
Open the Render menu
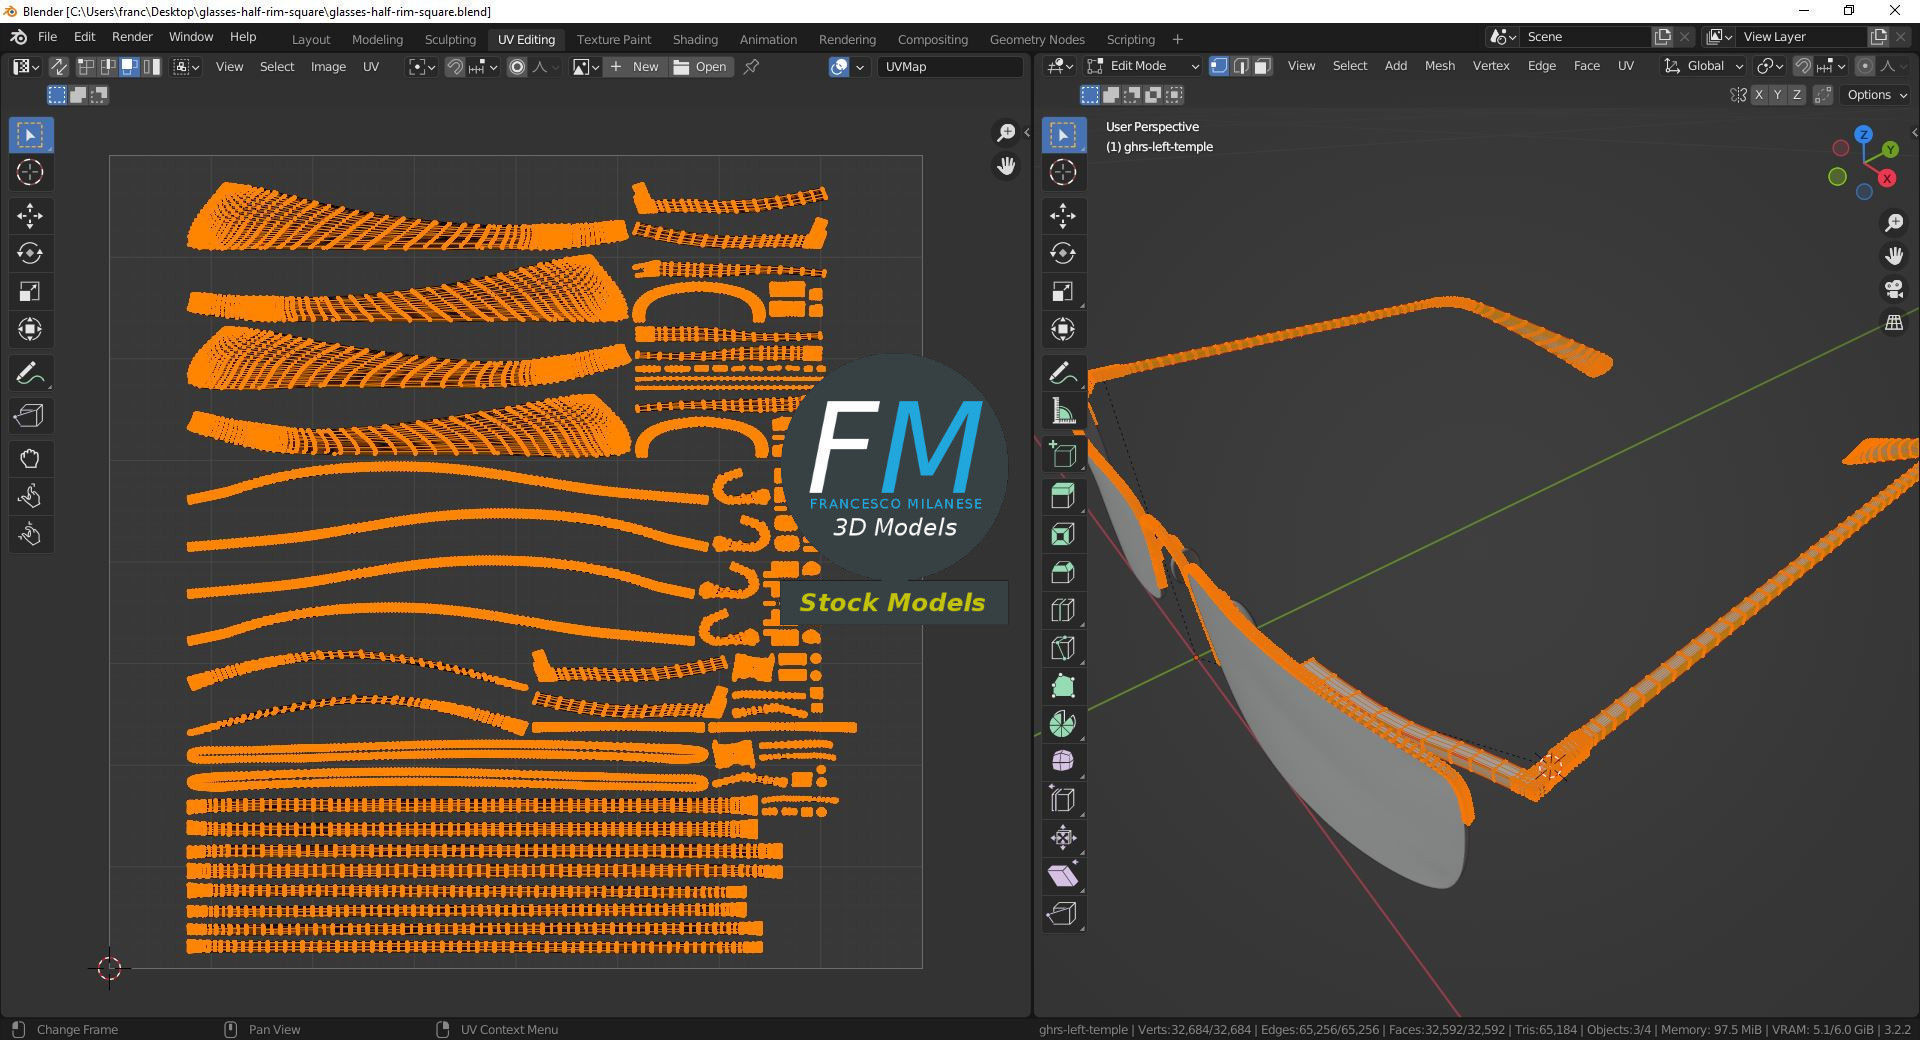132,37
